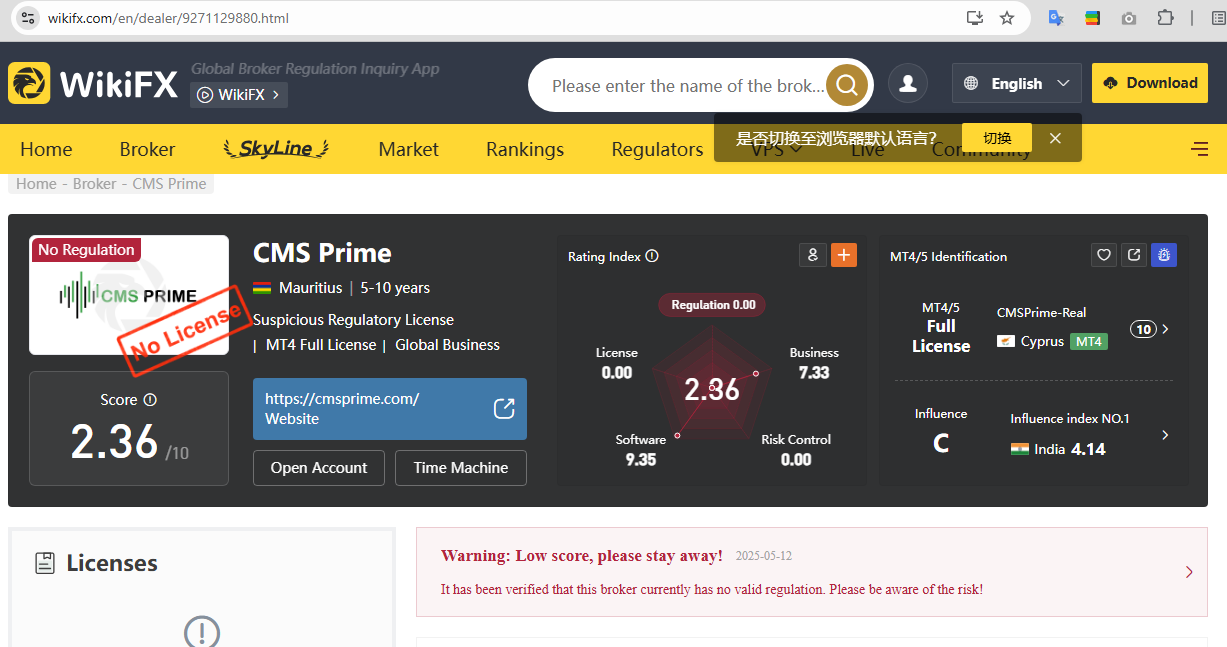Click the orange plus icon in Rating Index
1227x647 pixels.
click(844, 255)
